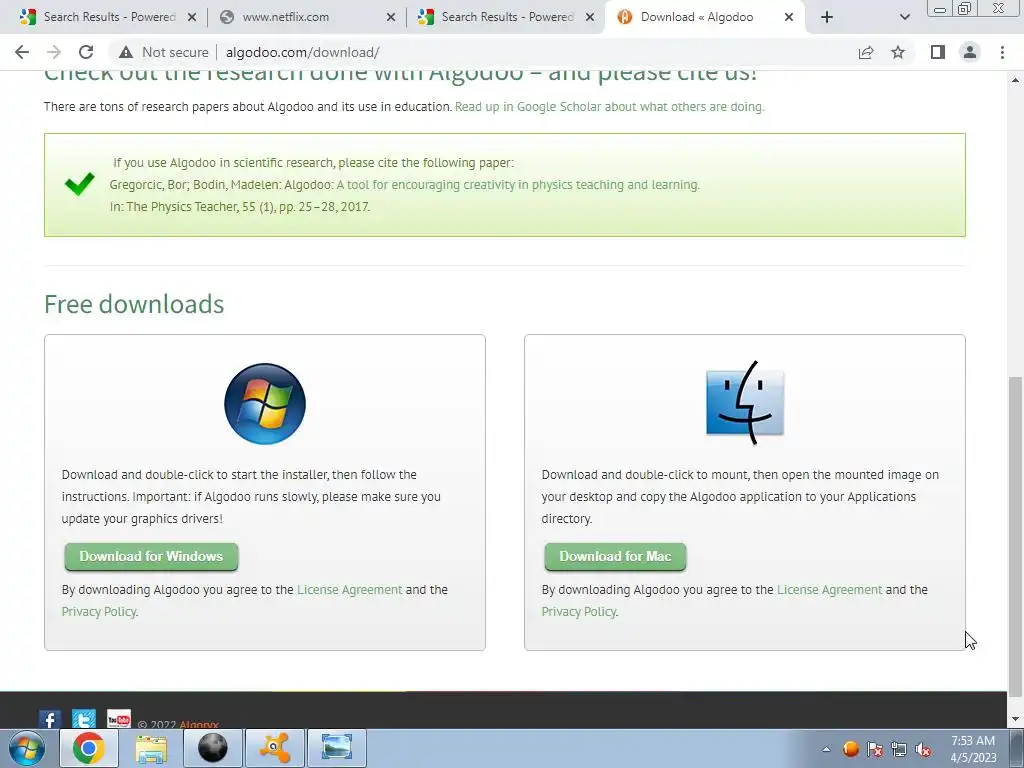This screenshot has height=768, width=1024.
Task: Open the Action Center flag tray icon
Action: coord(875,749)
